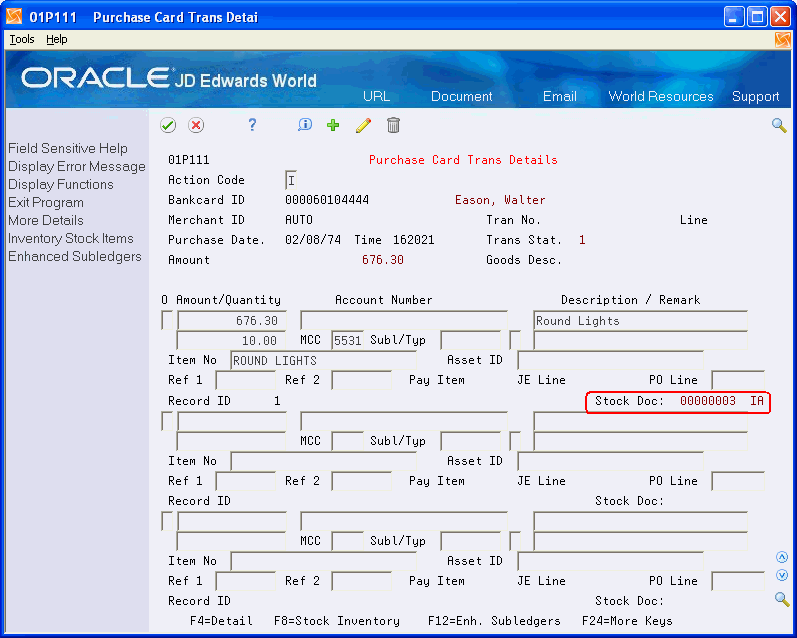Click the URL banner link

(377, 96)
